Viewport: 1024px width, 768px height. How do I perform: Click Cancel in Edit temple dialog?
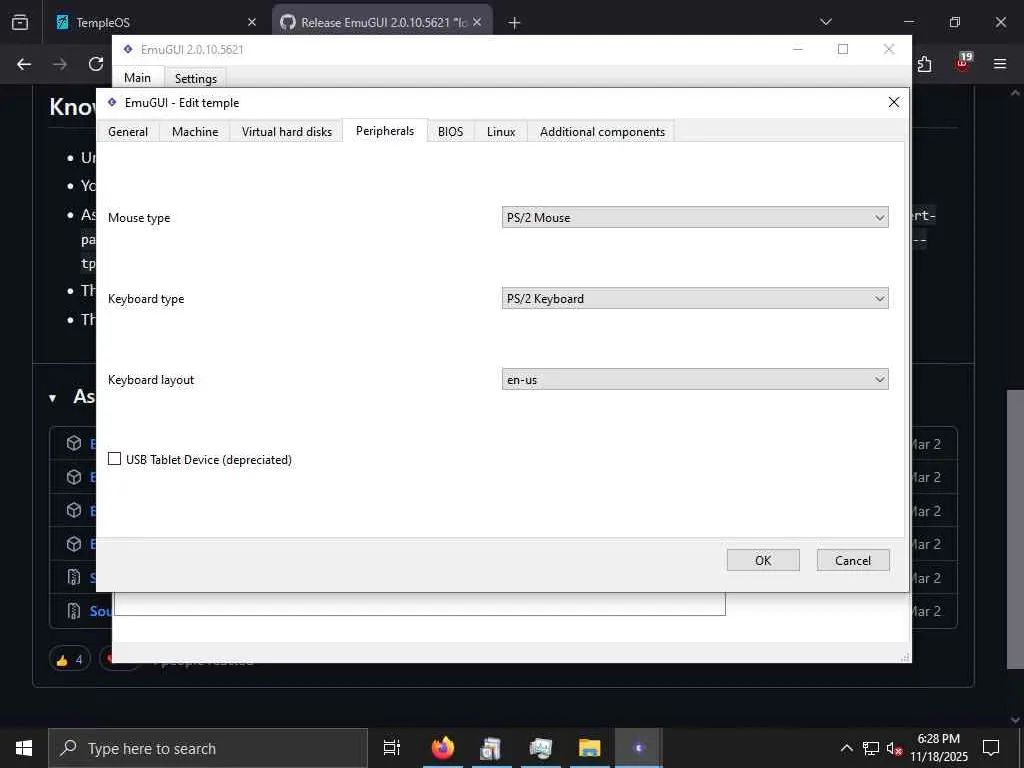[x=853, y=560]
